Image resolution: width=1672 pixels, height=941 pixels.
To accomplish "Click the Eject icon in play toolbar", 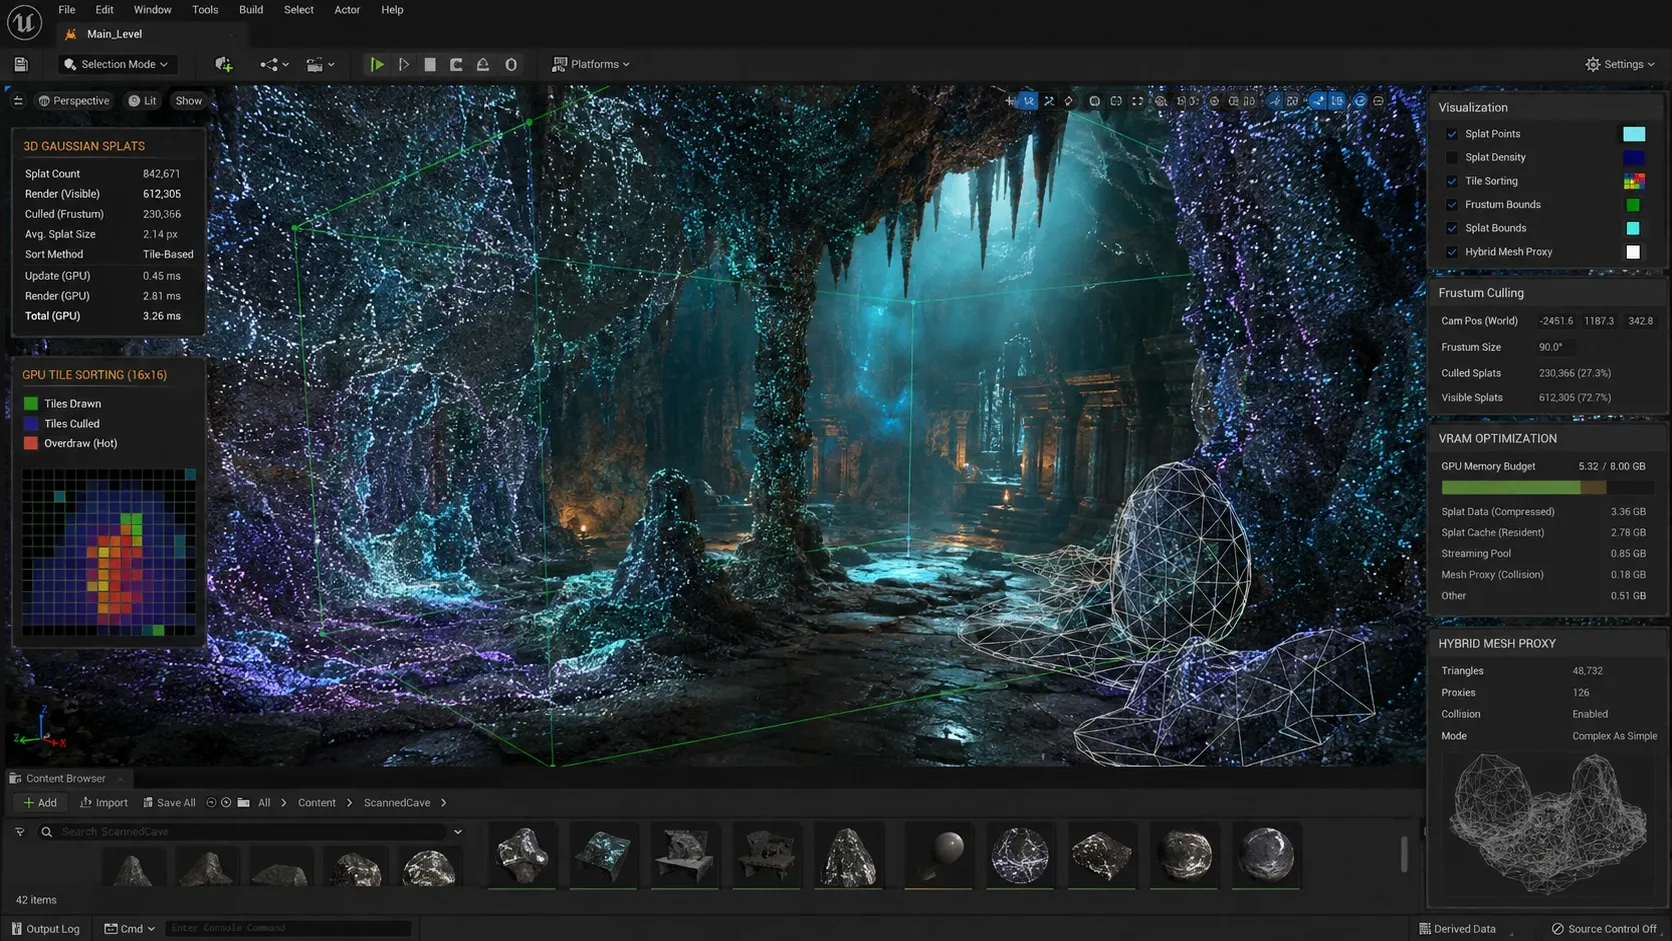I will click(x=483, y=64).
